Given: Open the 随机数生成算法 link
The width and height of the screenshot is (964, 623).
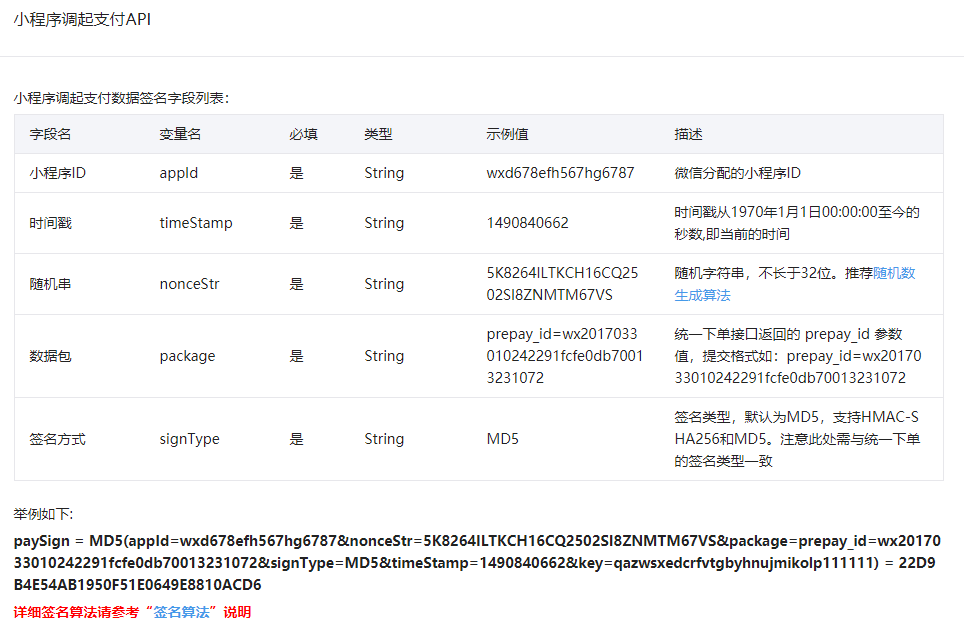Looking at the screenshot, I should click(895, 273).
